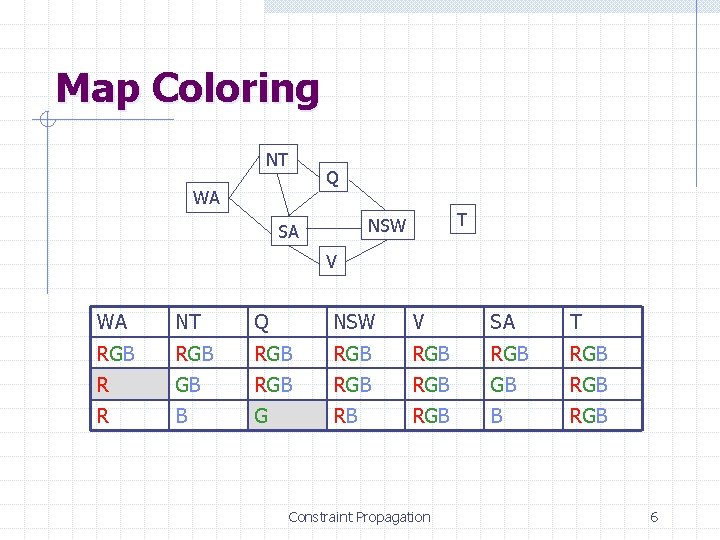
Task: Click the "Map Coloring" slide title
Action: tap(187, 89)
